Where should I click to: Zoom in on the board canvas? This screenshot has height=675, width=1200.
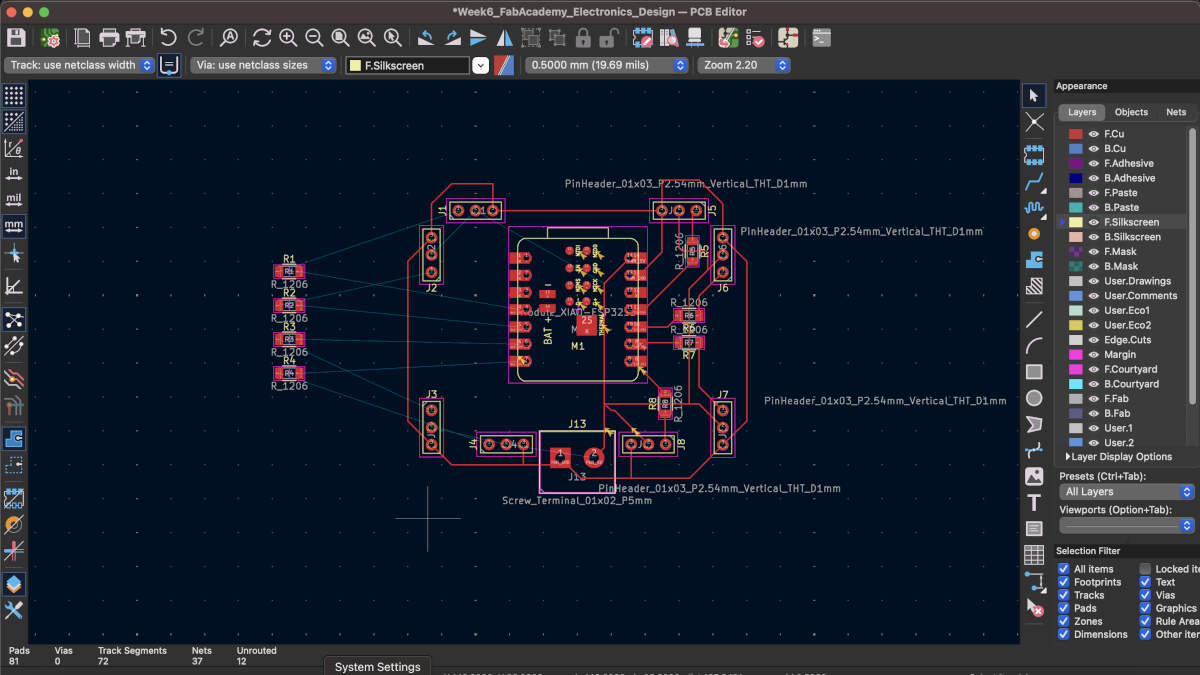[288, 38]
